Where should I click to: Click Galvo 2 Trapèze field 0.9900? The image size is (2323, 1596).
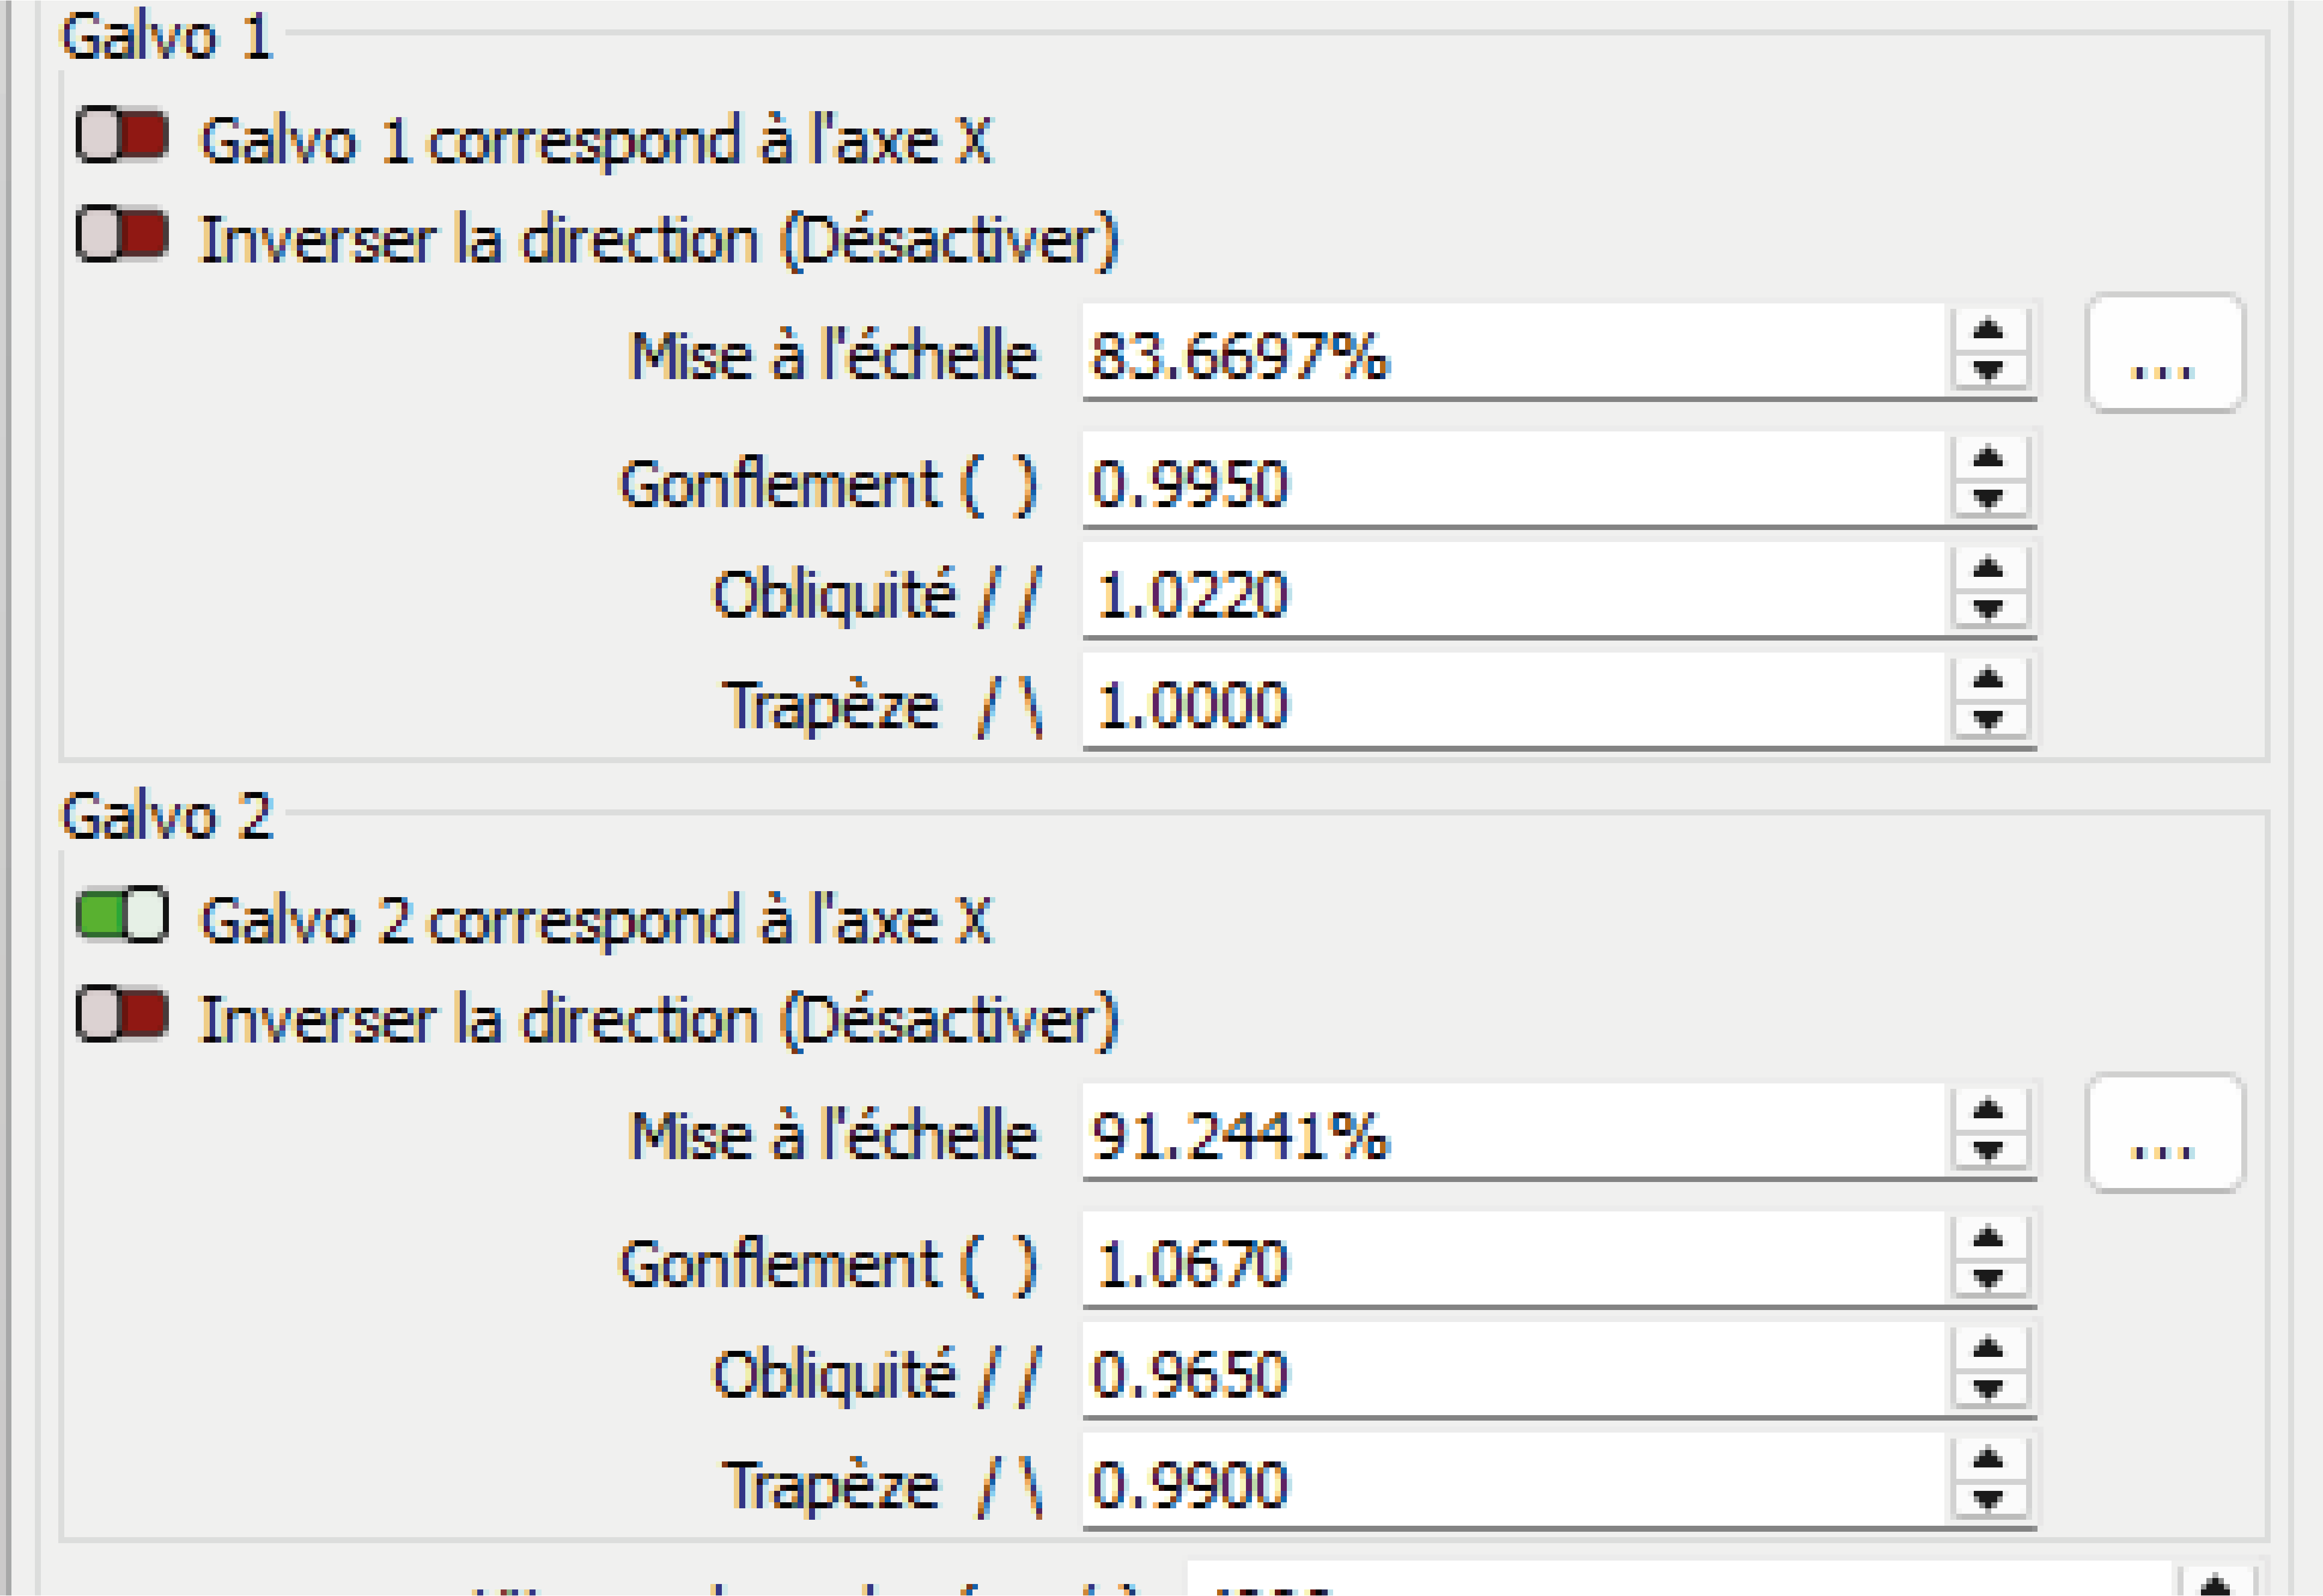(x=1514, y=1480)
